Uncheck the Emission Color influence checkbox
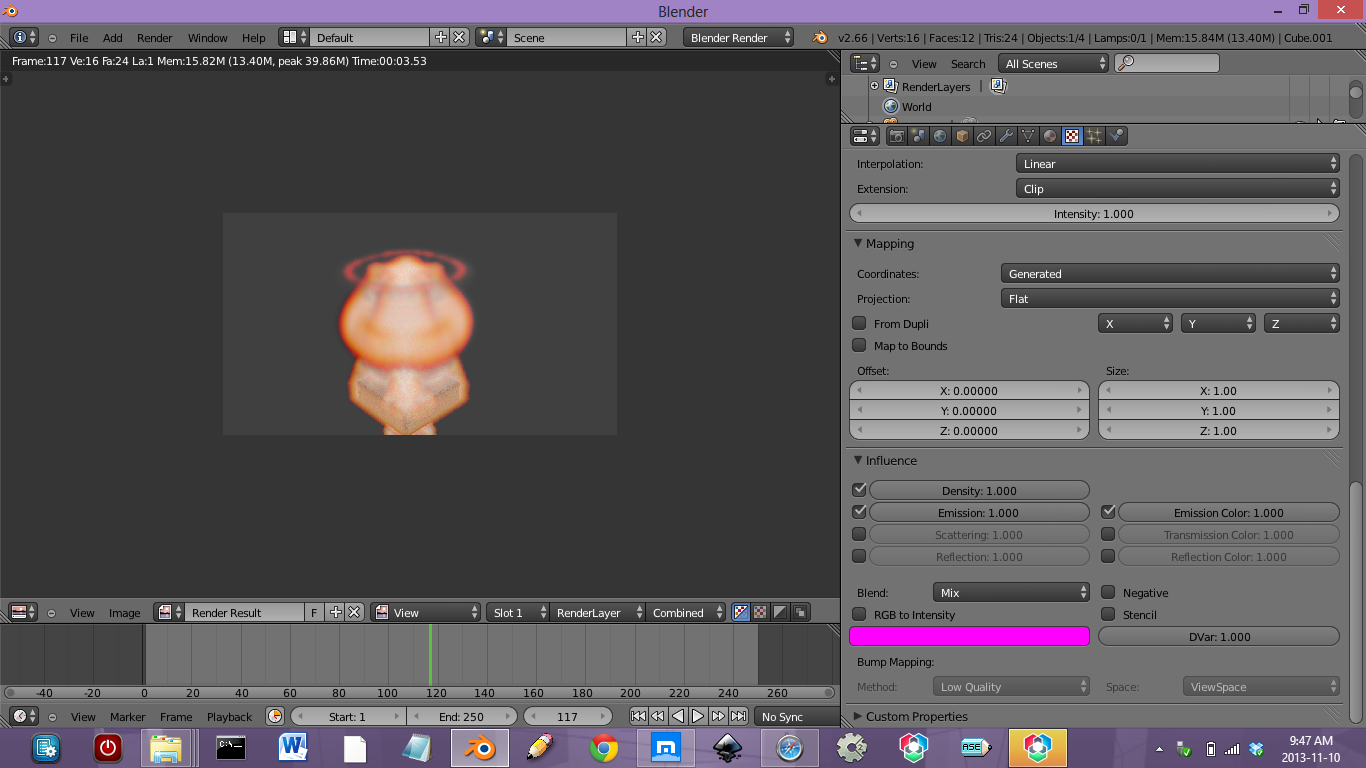Screen dimensions: 1366x768 click(x=1108, y=512)
